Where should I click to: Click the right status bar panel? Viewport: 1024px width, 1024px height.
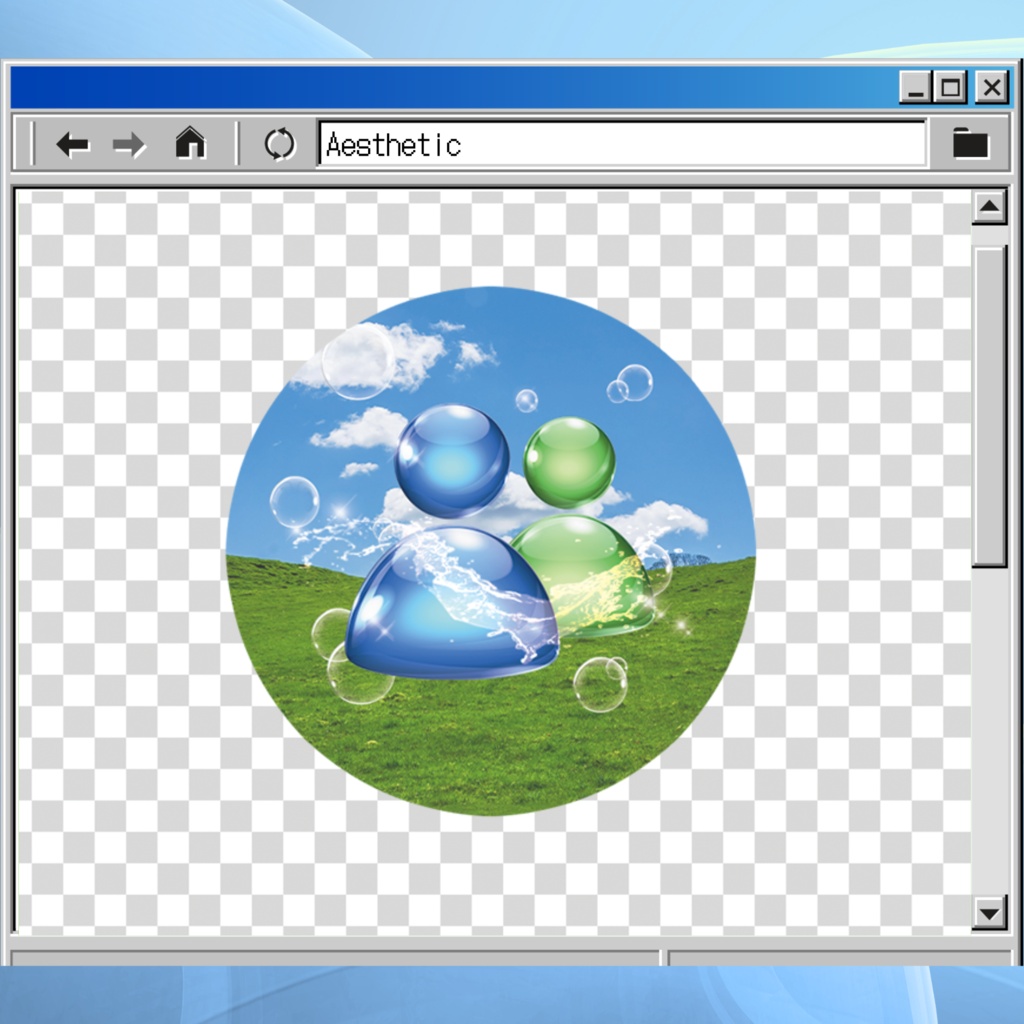click(x=840, y=957)
